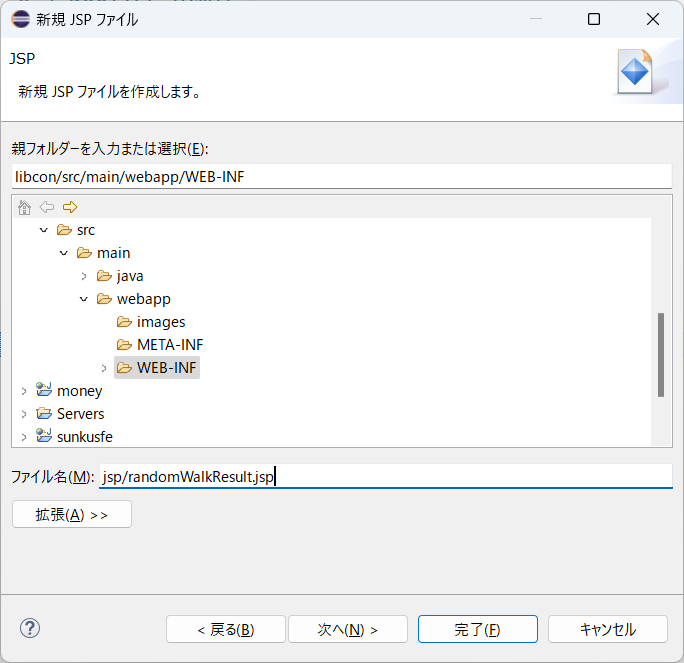Click the images folder icon
The height and width of the screenshot is (663, 684).
coord(124,322)
